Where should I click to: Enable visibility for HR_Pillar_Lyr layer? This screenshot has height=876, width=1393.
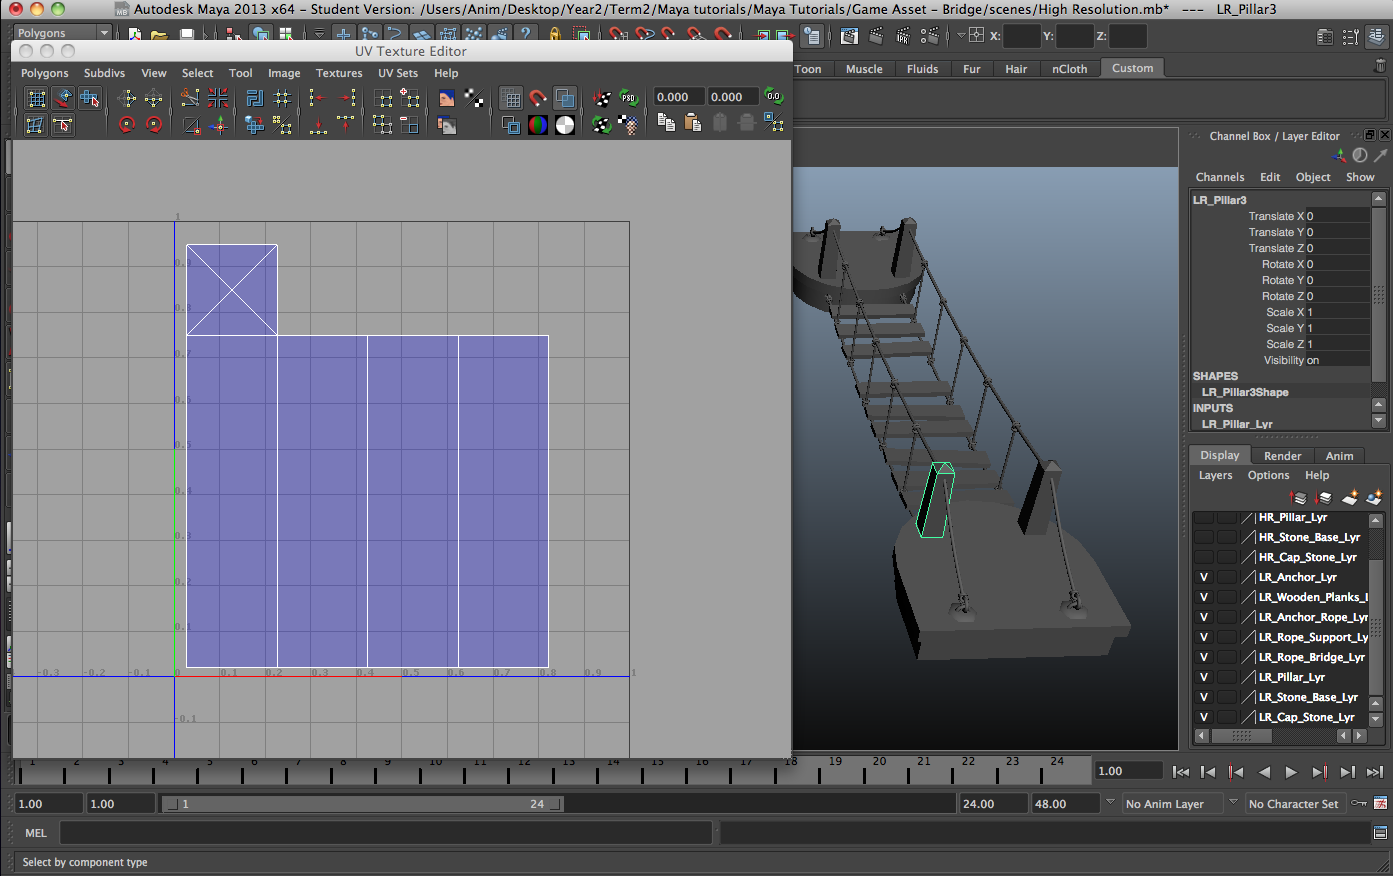coord(1204,517)
